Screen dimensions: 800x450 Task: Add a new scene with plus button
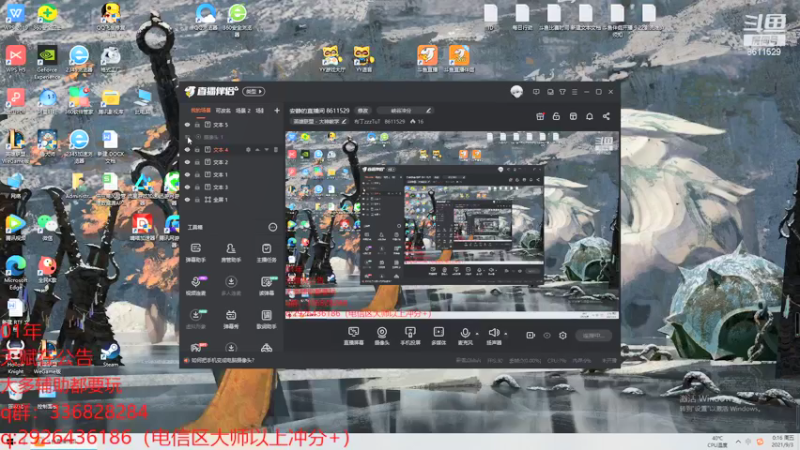(277, 110)
